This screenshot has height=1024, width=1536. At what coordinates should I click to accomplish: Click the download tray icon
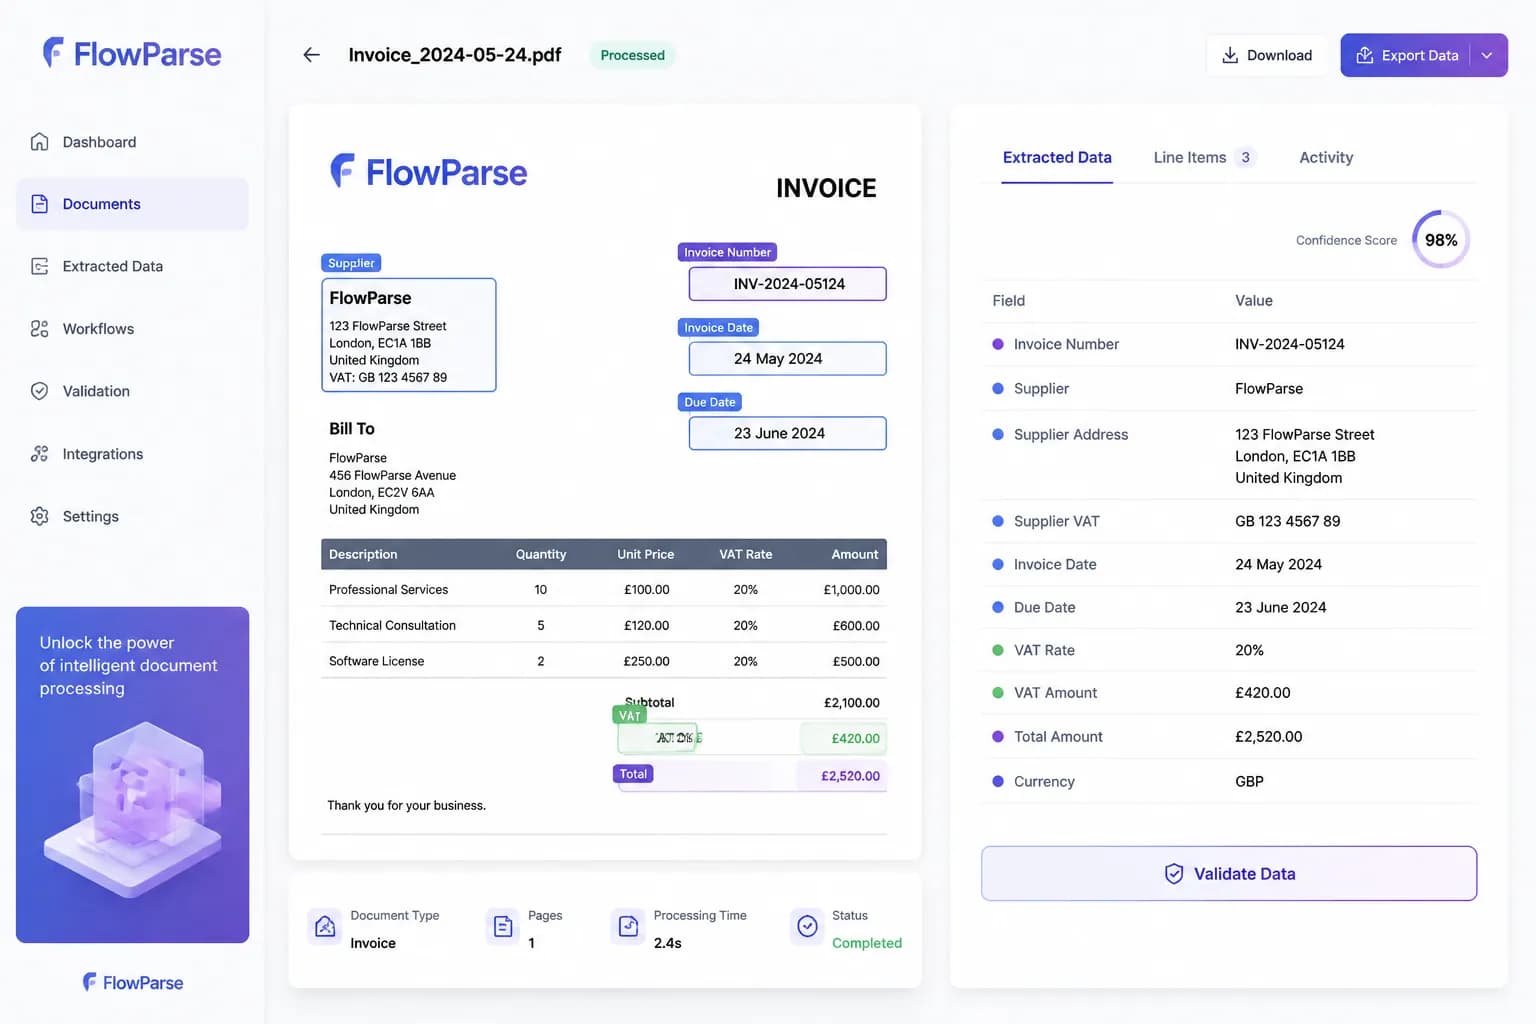click(x=1230, y=55)
